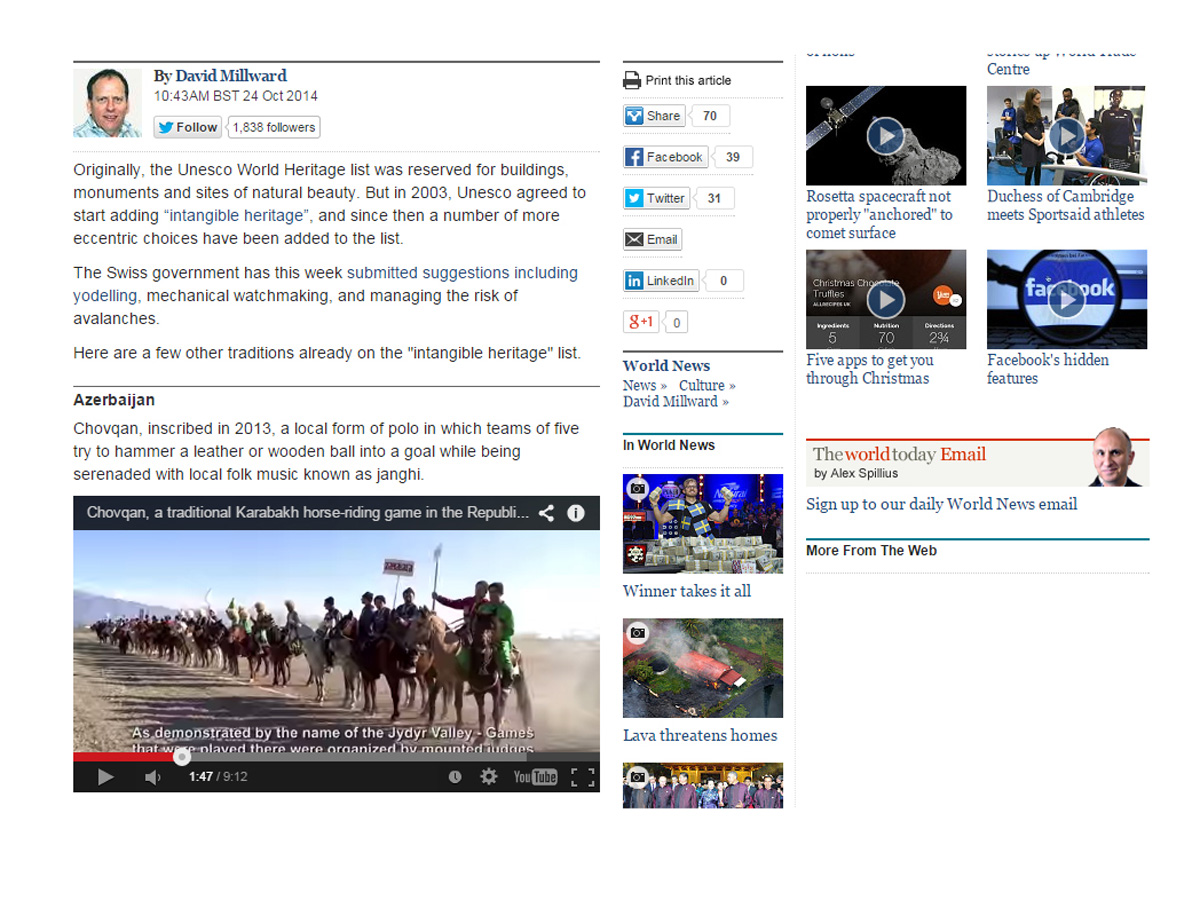Open the Culture section link
Viewport: 1200px width, 900px height.
[702, 385]
